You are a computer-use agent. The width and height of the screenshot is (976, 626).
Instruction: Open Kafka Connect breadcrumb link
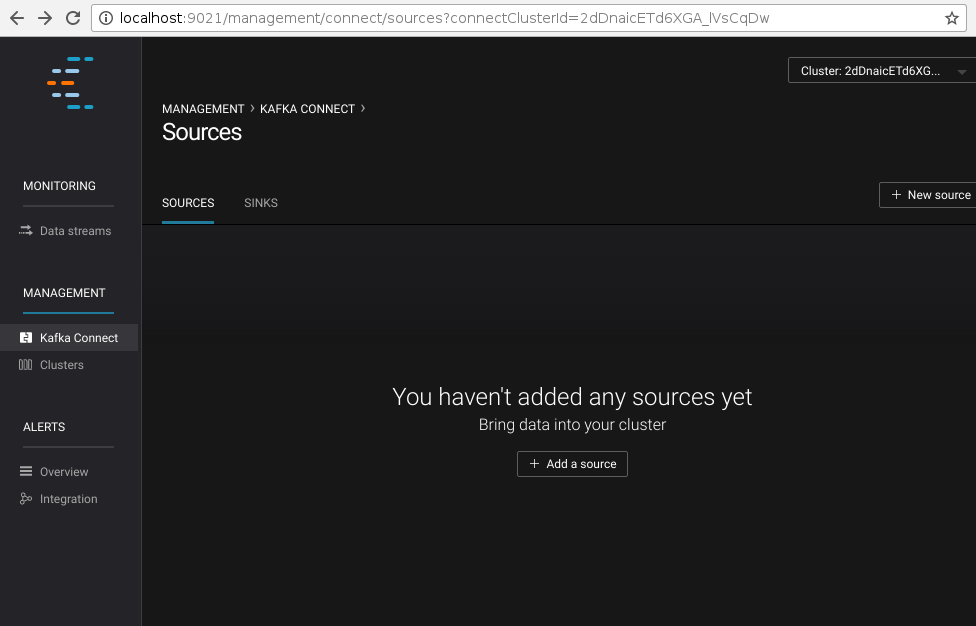[x=307, y=109]
